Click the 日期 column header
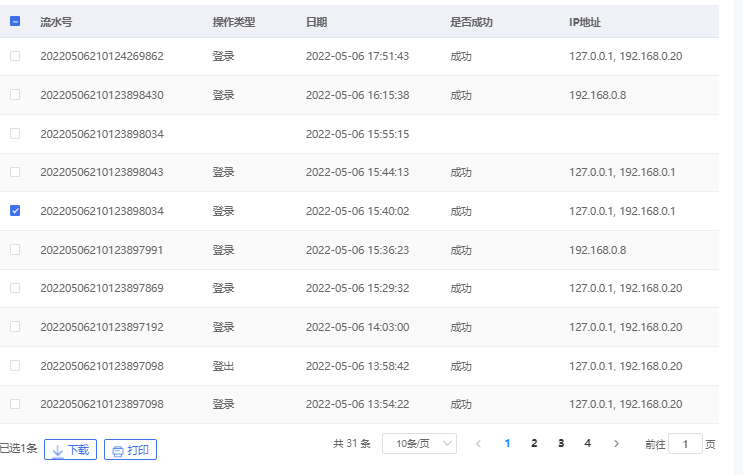 click(316, 21)
